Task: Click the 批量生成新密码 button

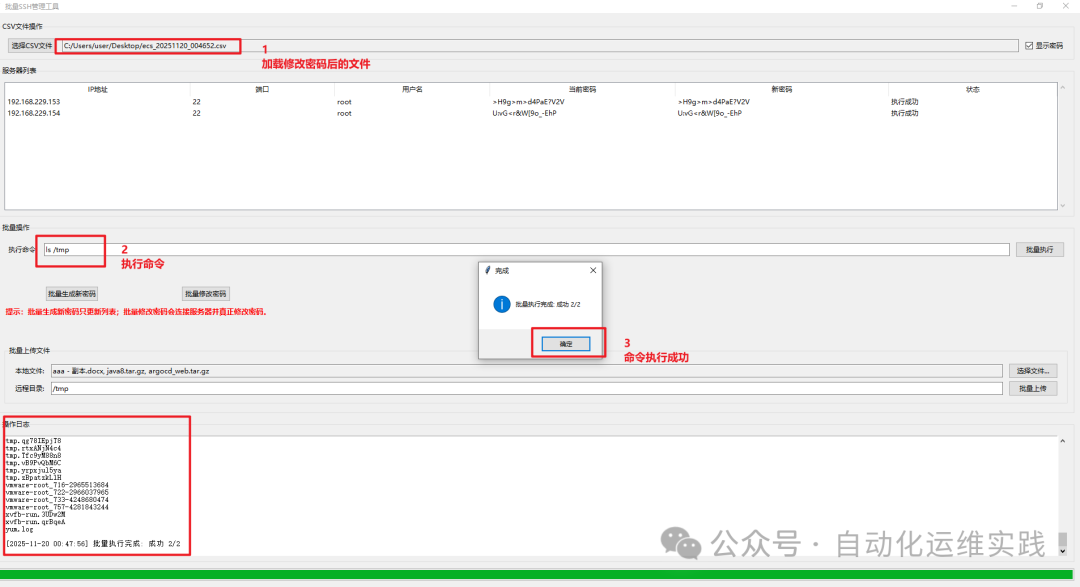Action: tap(72, 294)
